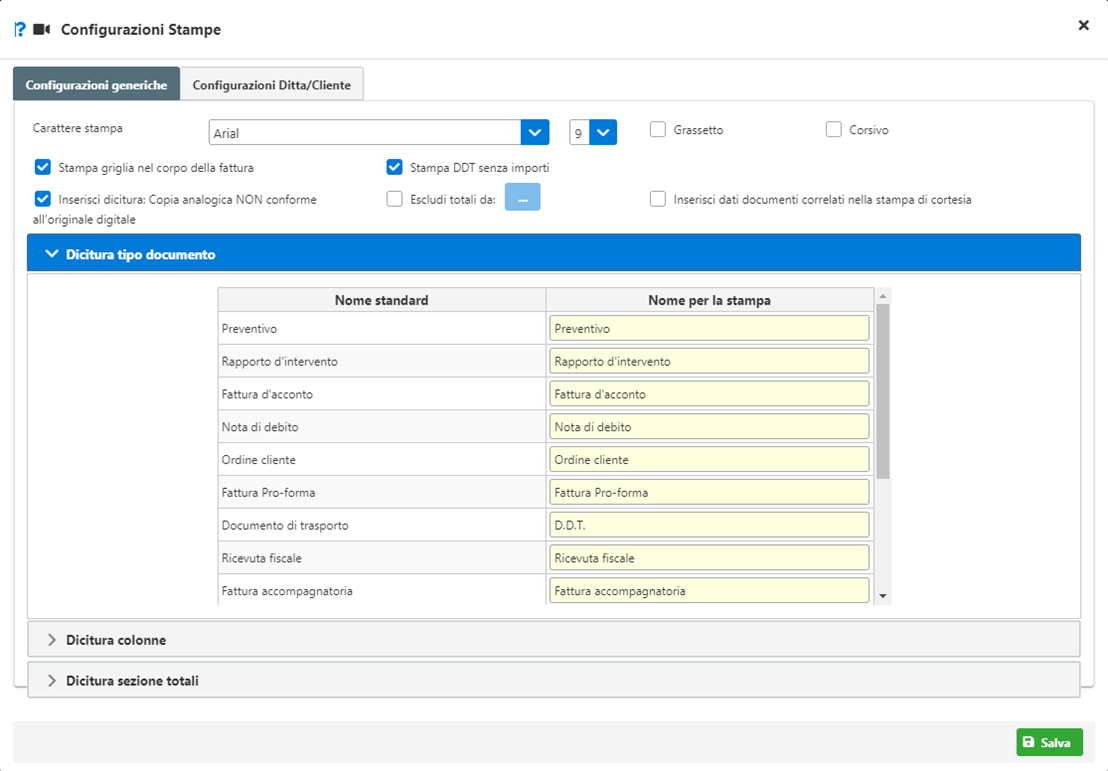Check Inserisci dati documenti correlati checkbox
Image resolution: width=1108 pixels, height=771 pixels.
(658, 199)
